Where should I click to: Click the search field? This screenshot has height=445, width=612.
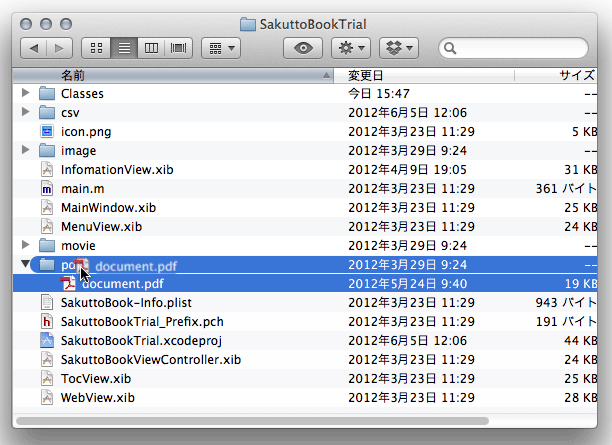[x=513, y=48]
